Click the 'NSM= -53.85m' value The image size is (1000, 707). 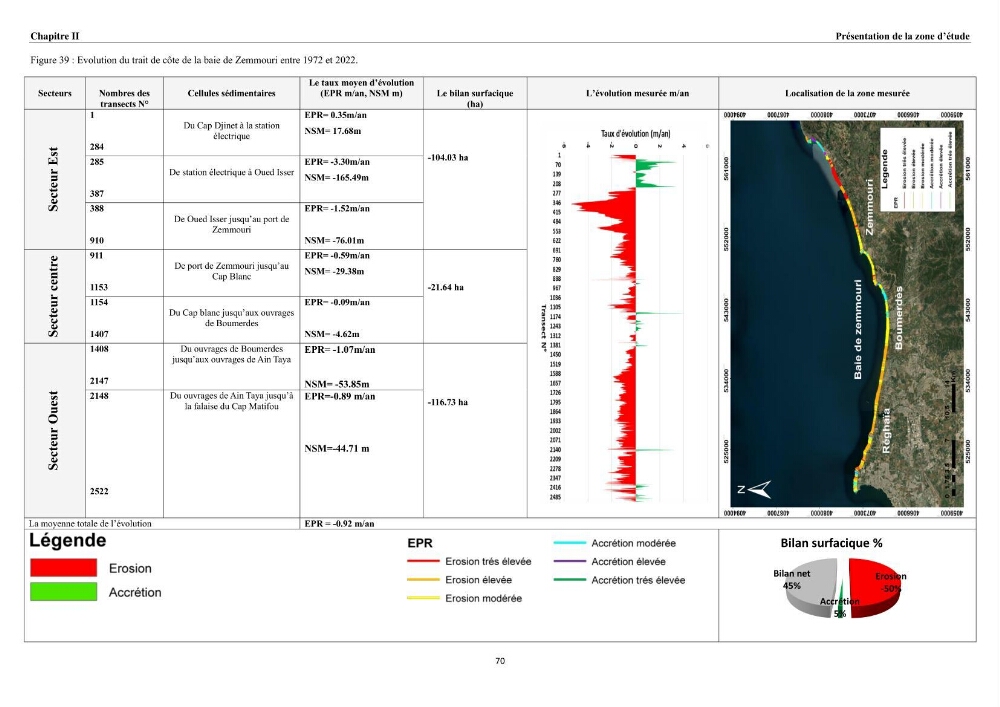(x=337, y=384)
